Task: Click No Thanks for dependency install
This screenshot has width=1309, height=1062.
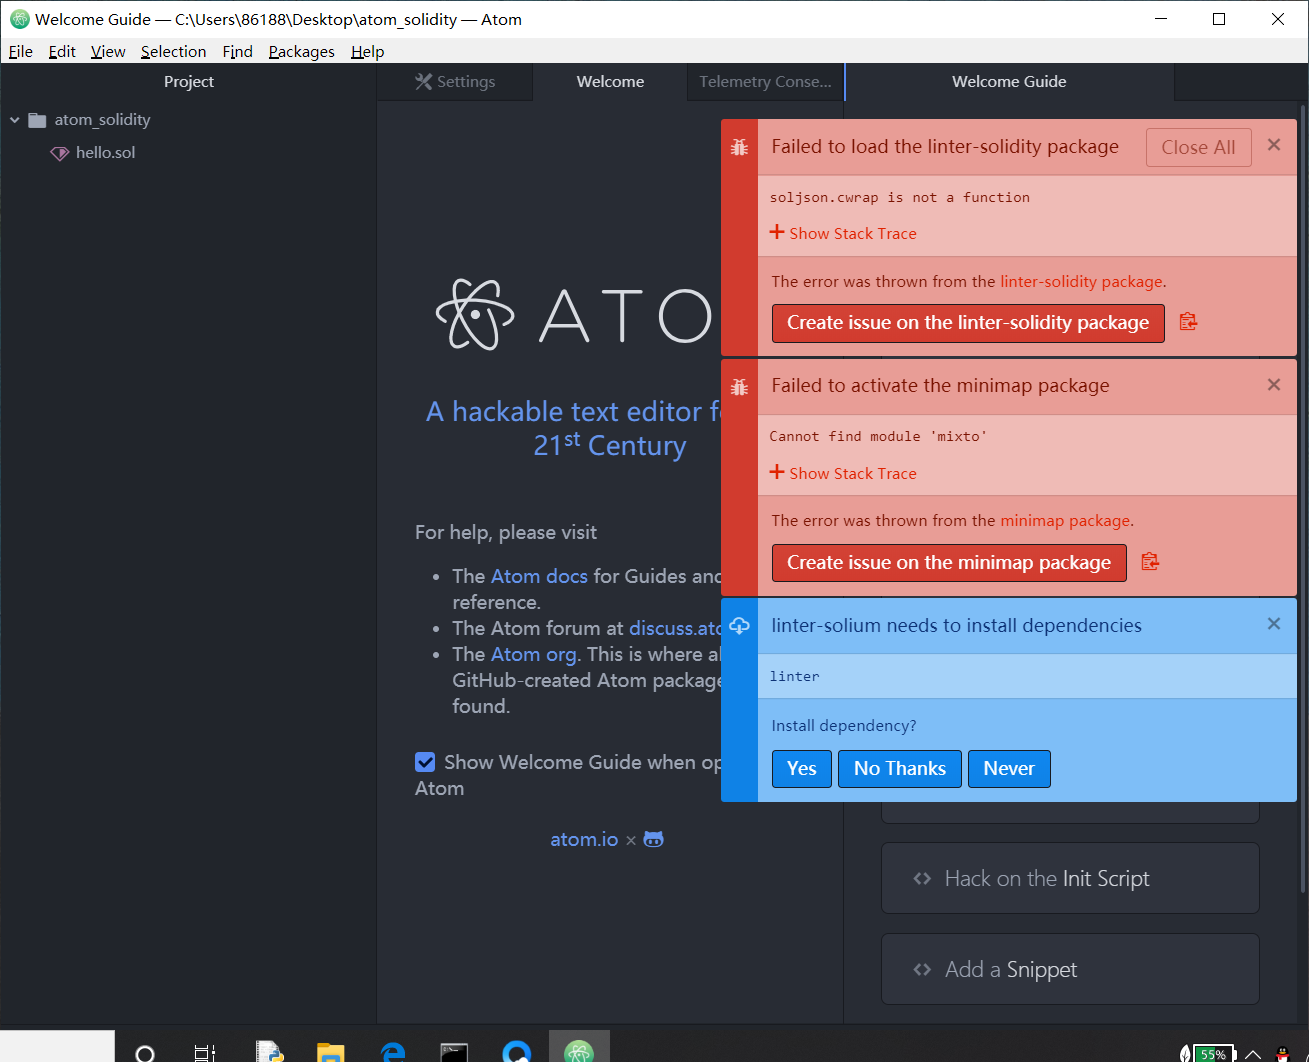Action: 900,769
